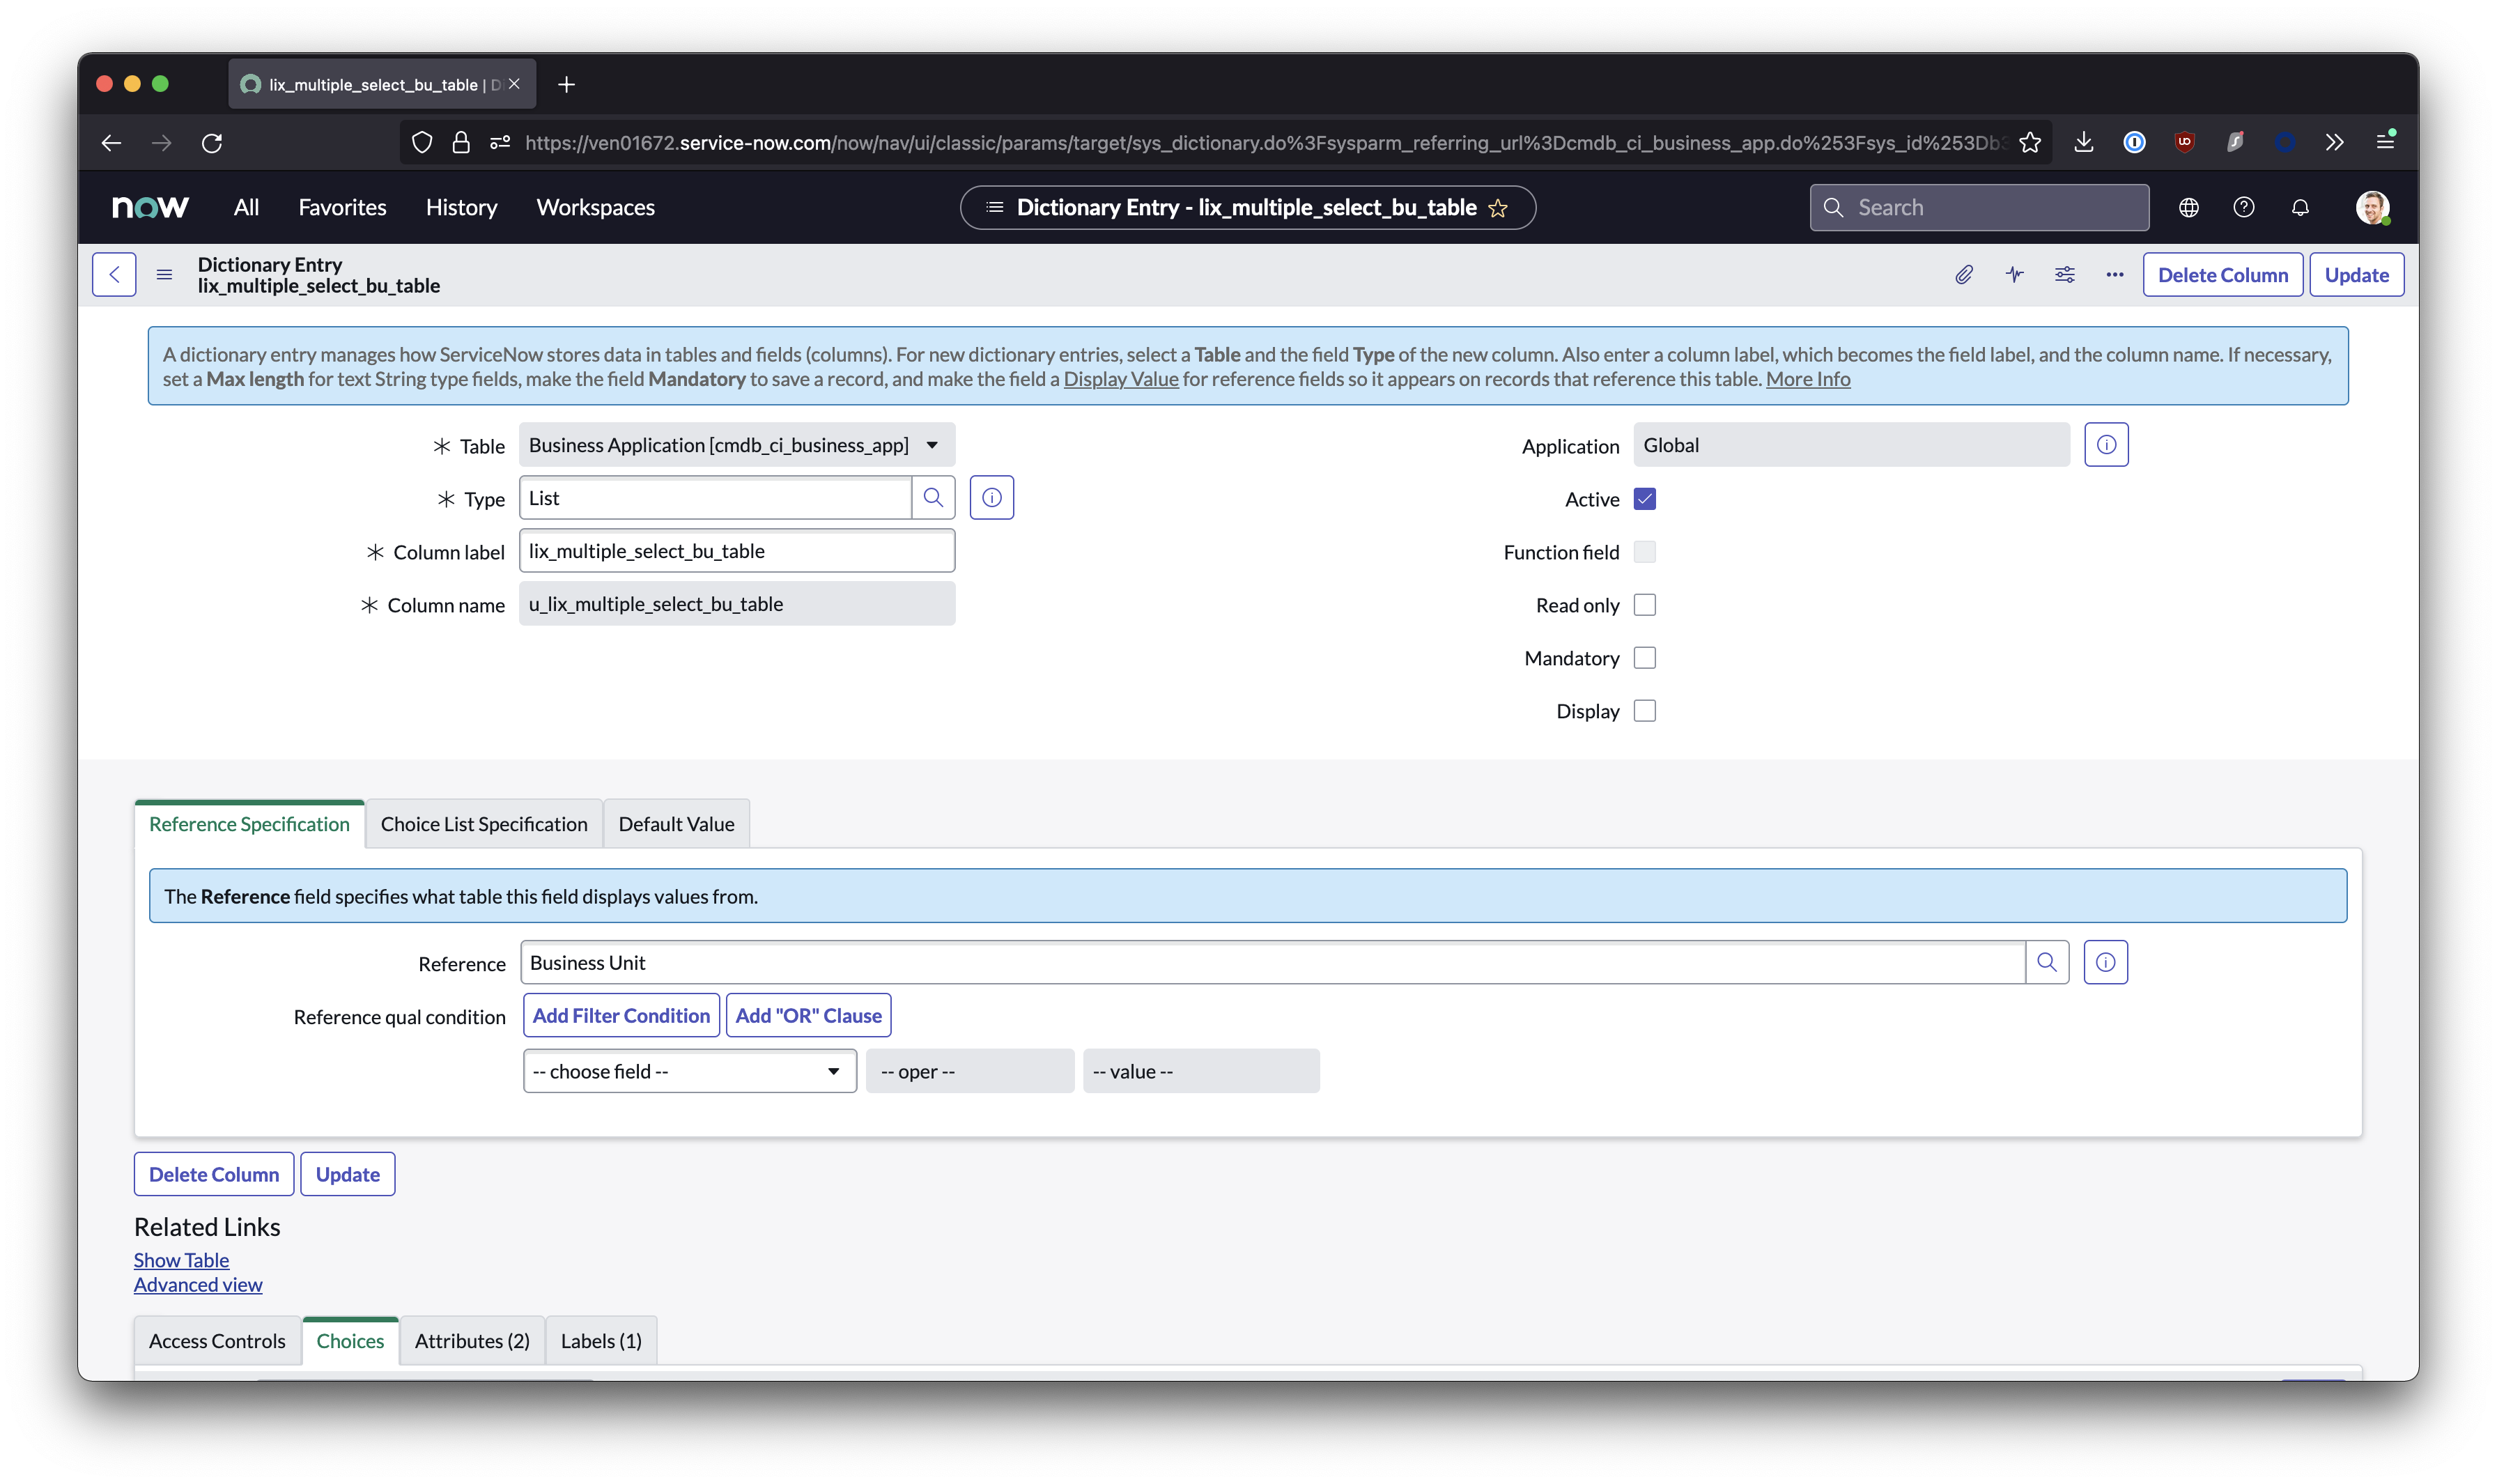Click the Reference field info icon

2105,963
